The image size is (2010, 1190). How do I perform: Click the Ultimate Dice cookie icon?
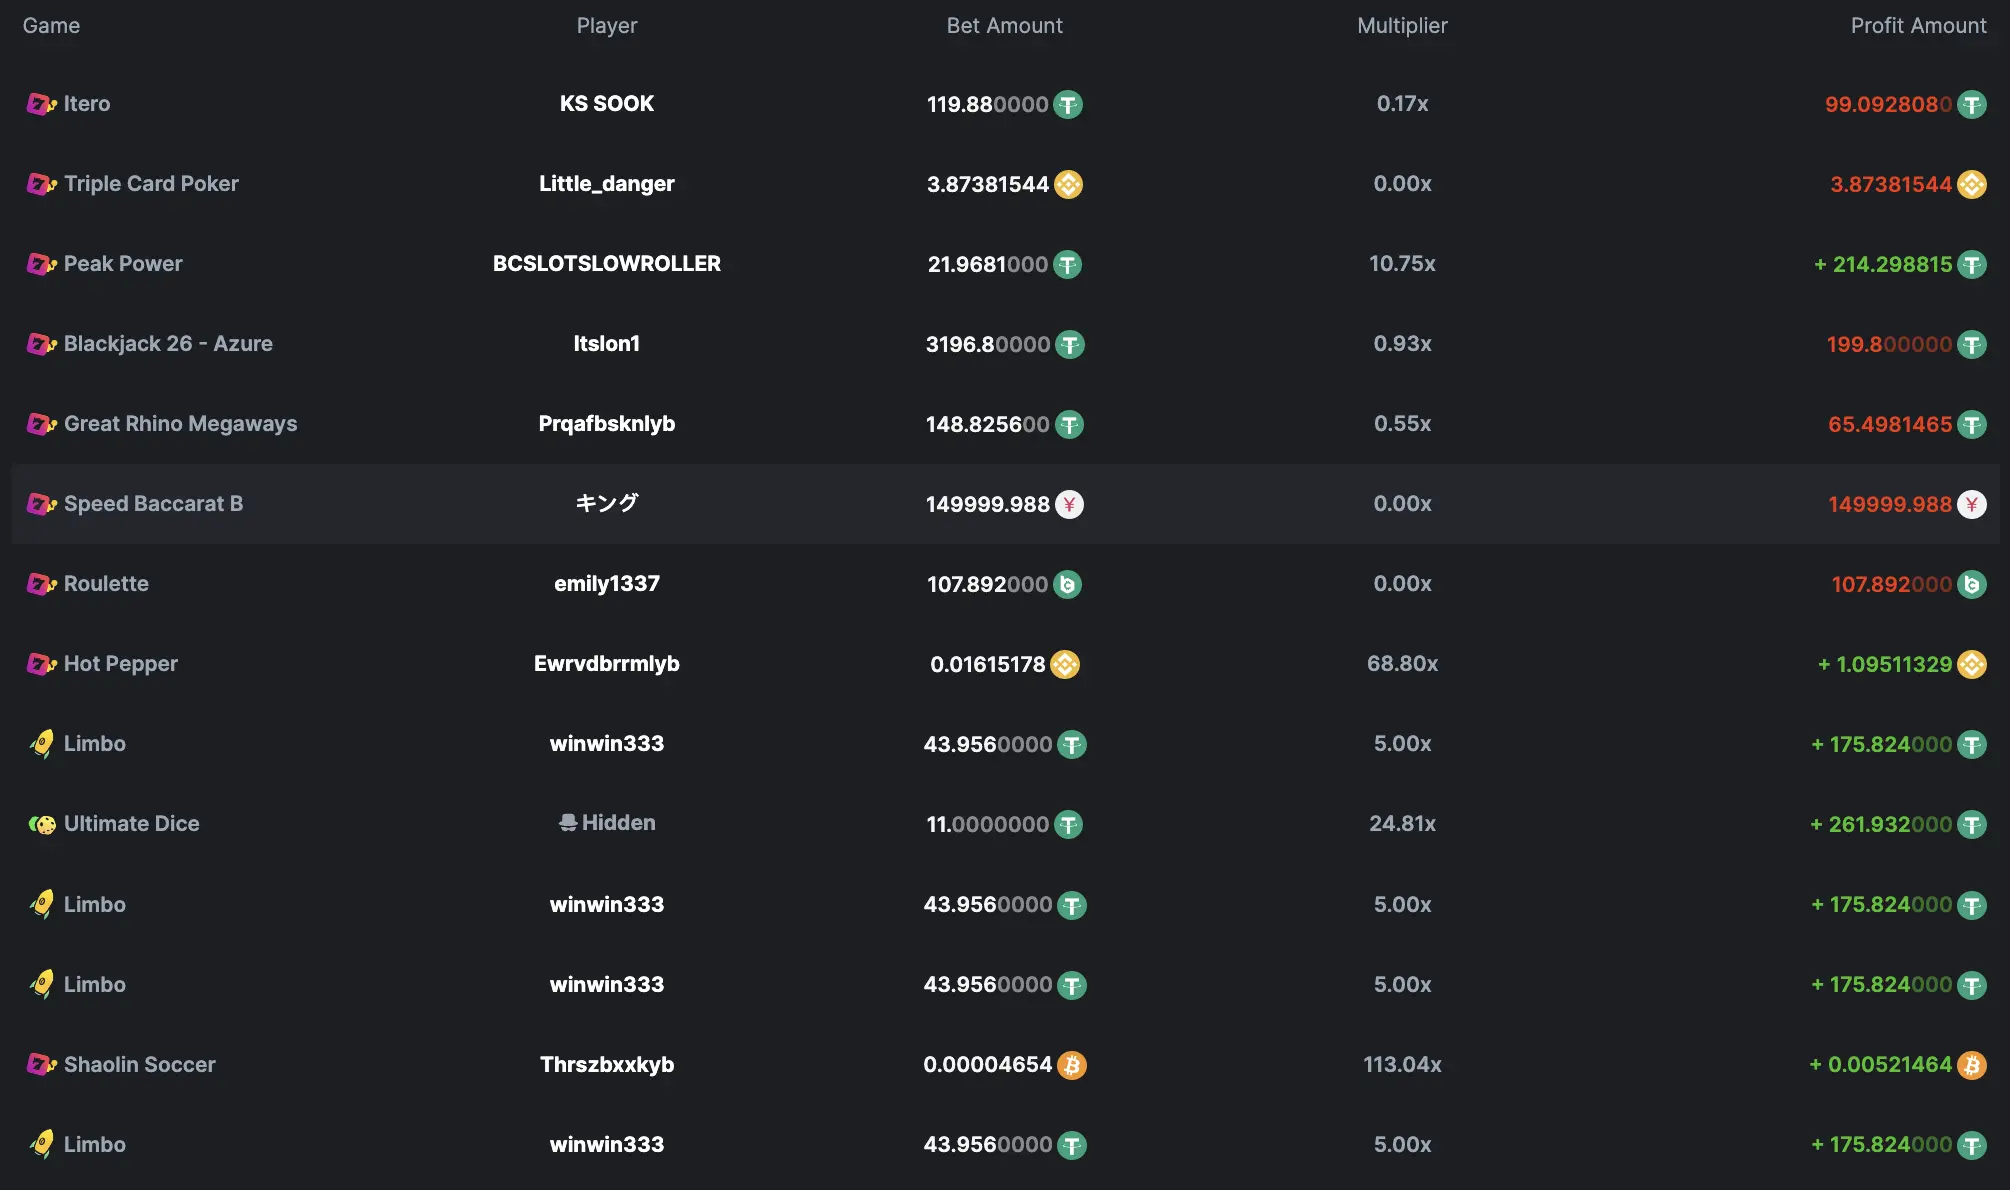[42, 824]
